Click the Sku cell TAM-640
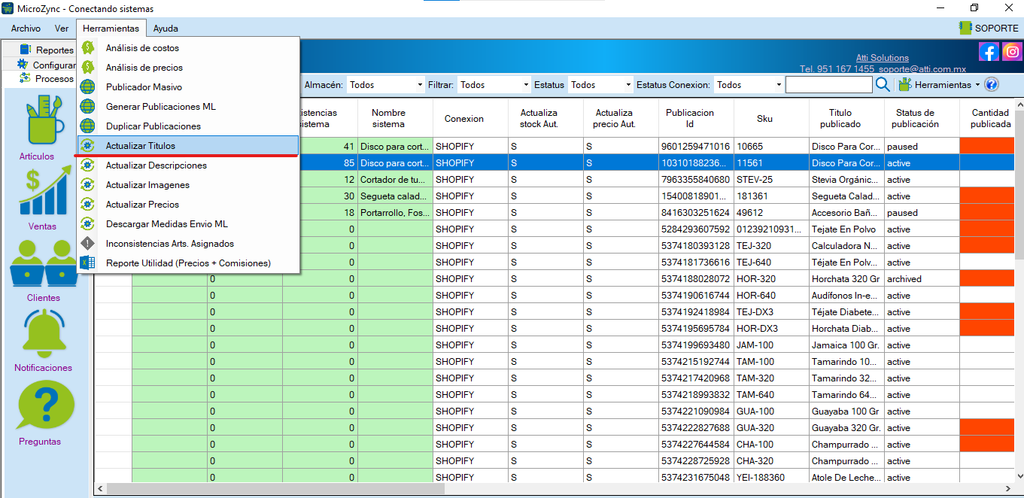Viewport: 1024px width, 498px height. 771,395
